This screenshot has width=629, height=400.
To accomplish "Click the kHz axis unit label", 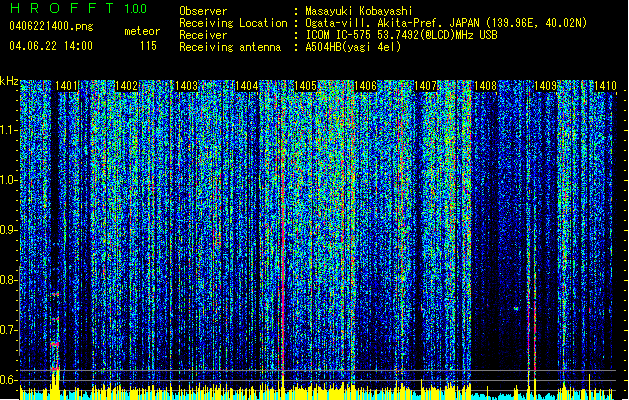I will tap(9, 81).
